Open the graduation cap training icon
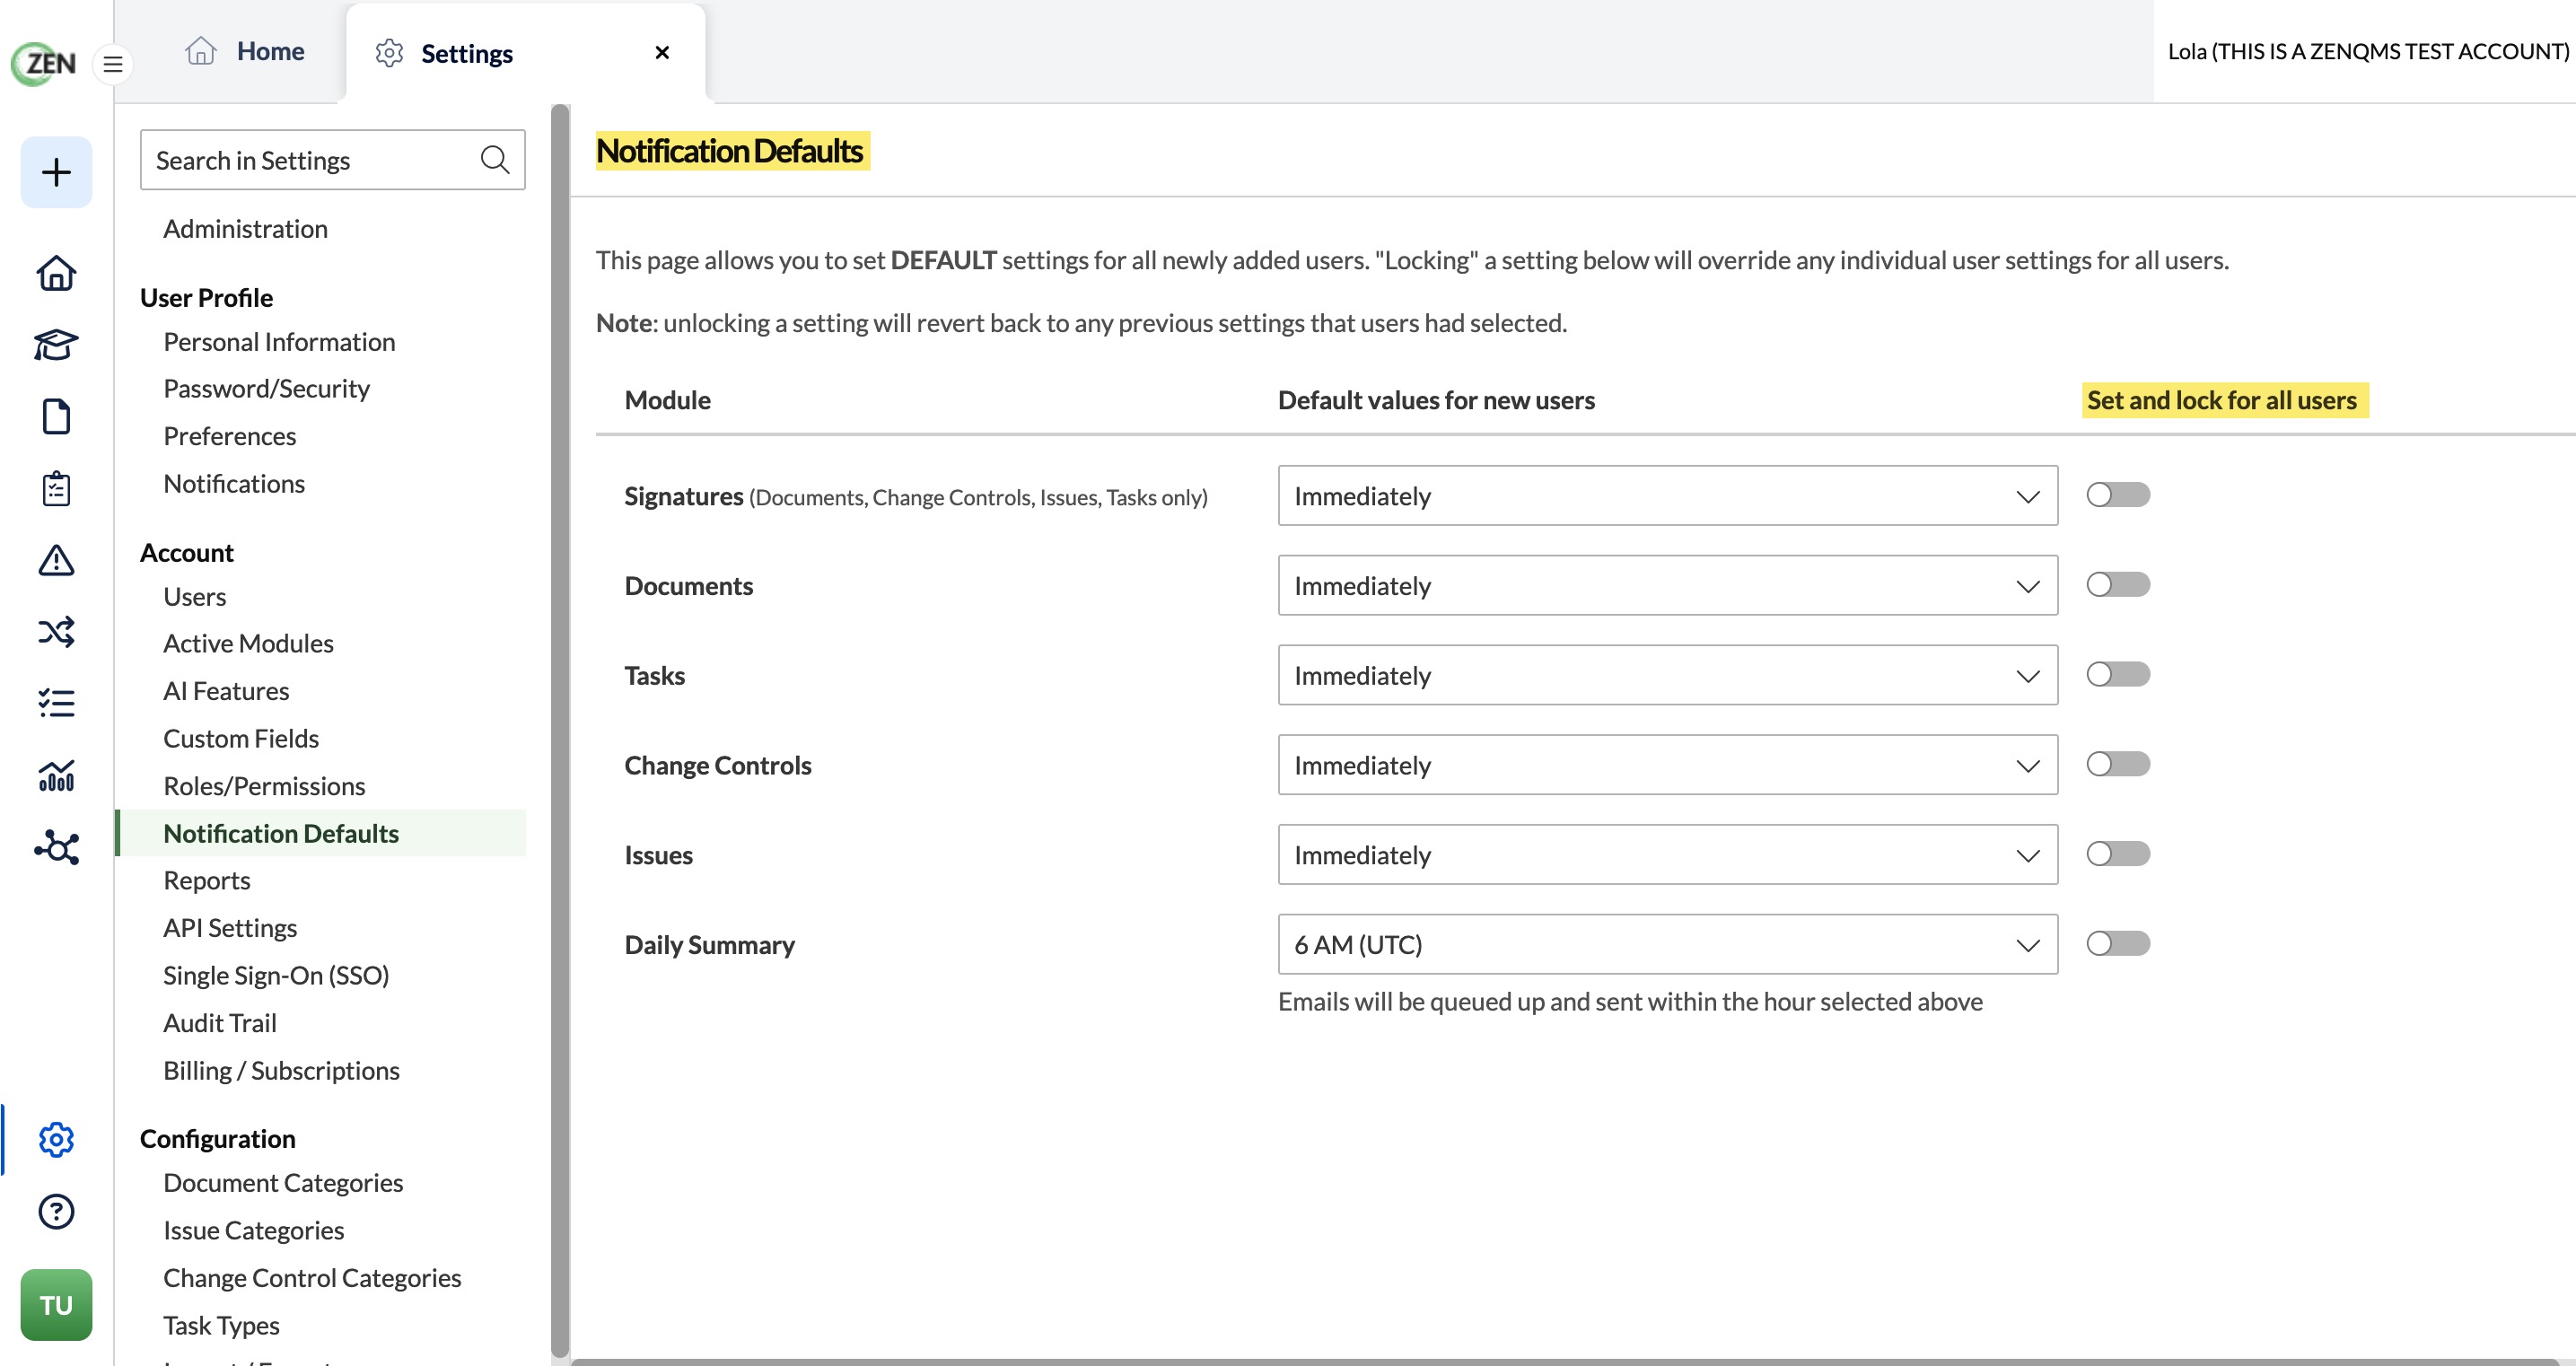 (x=56, y=345)
